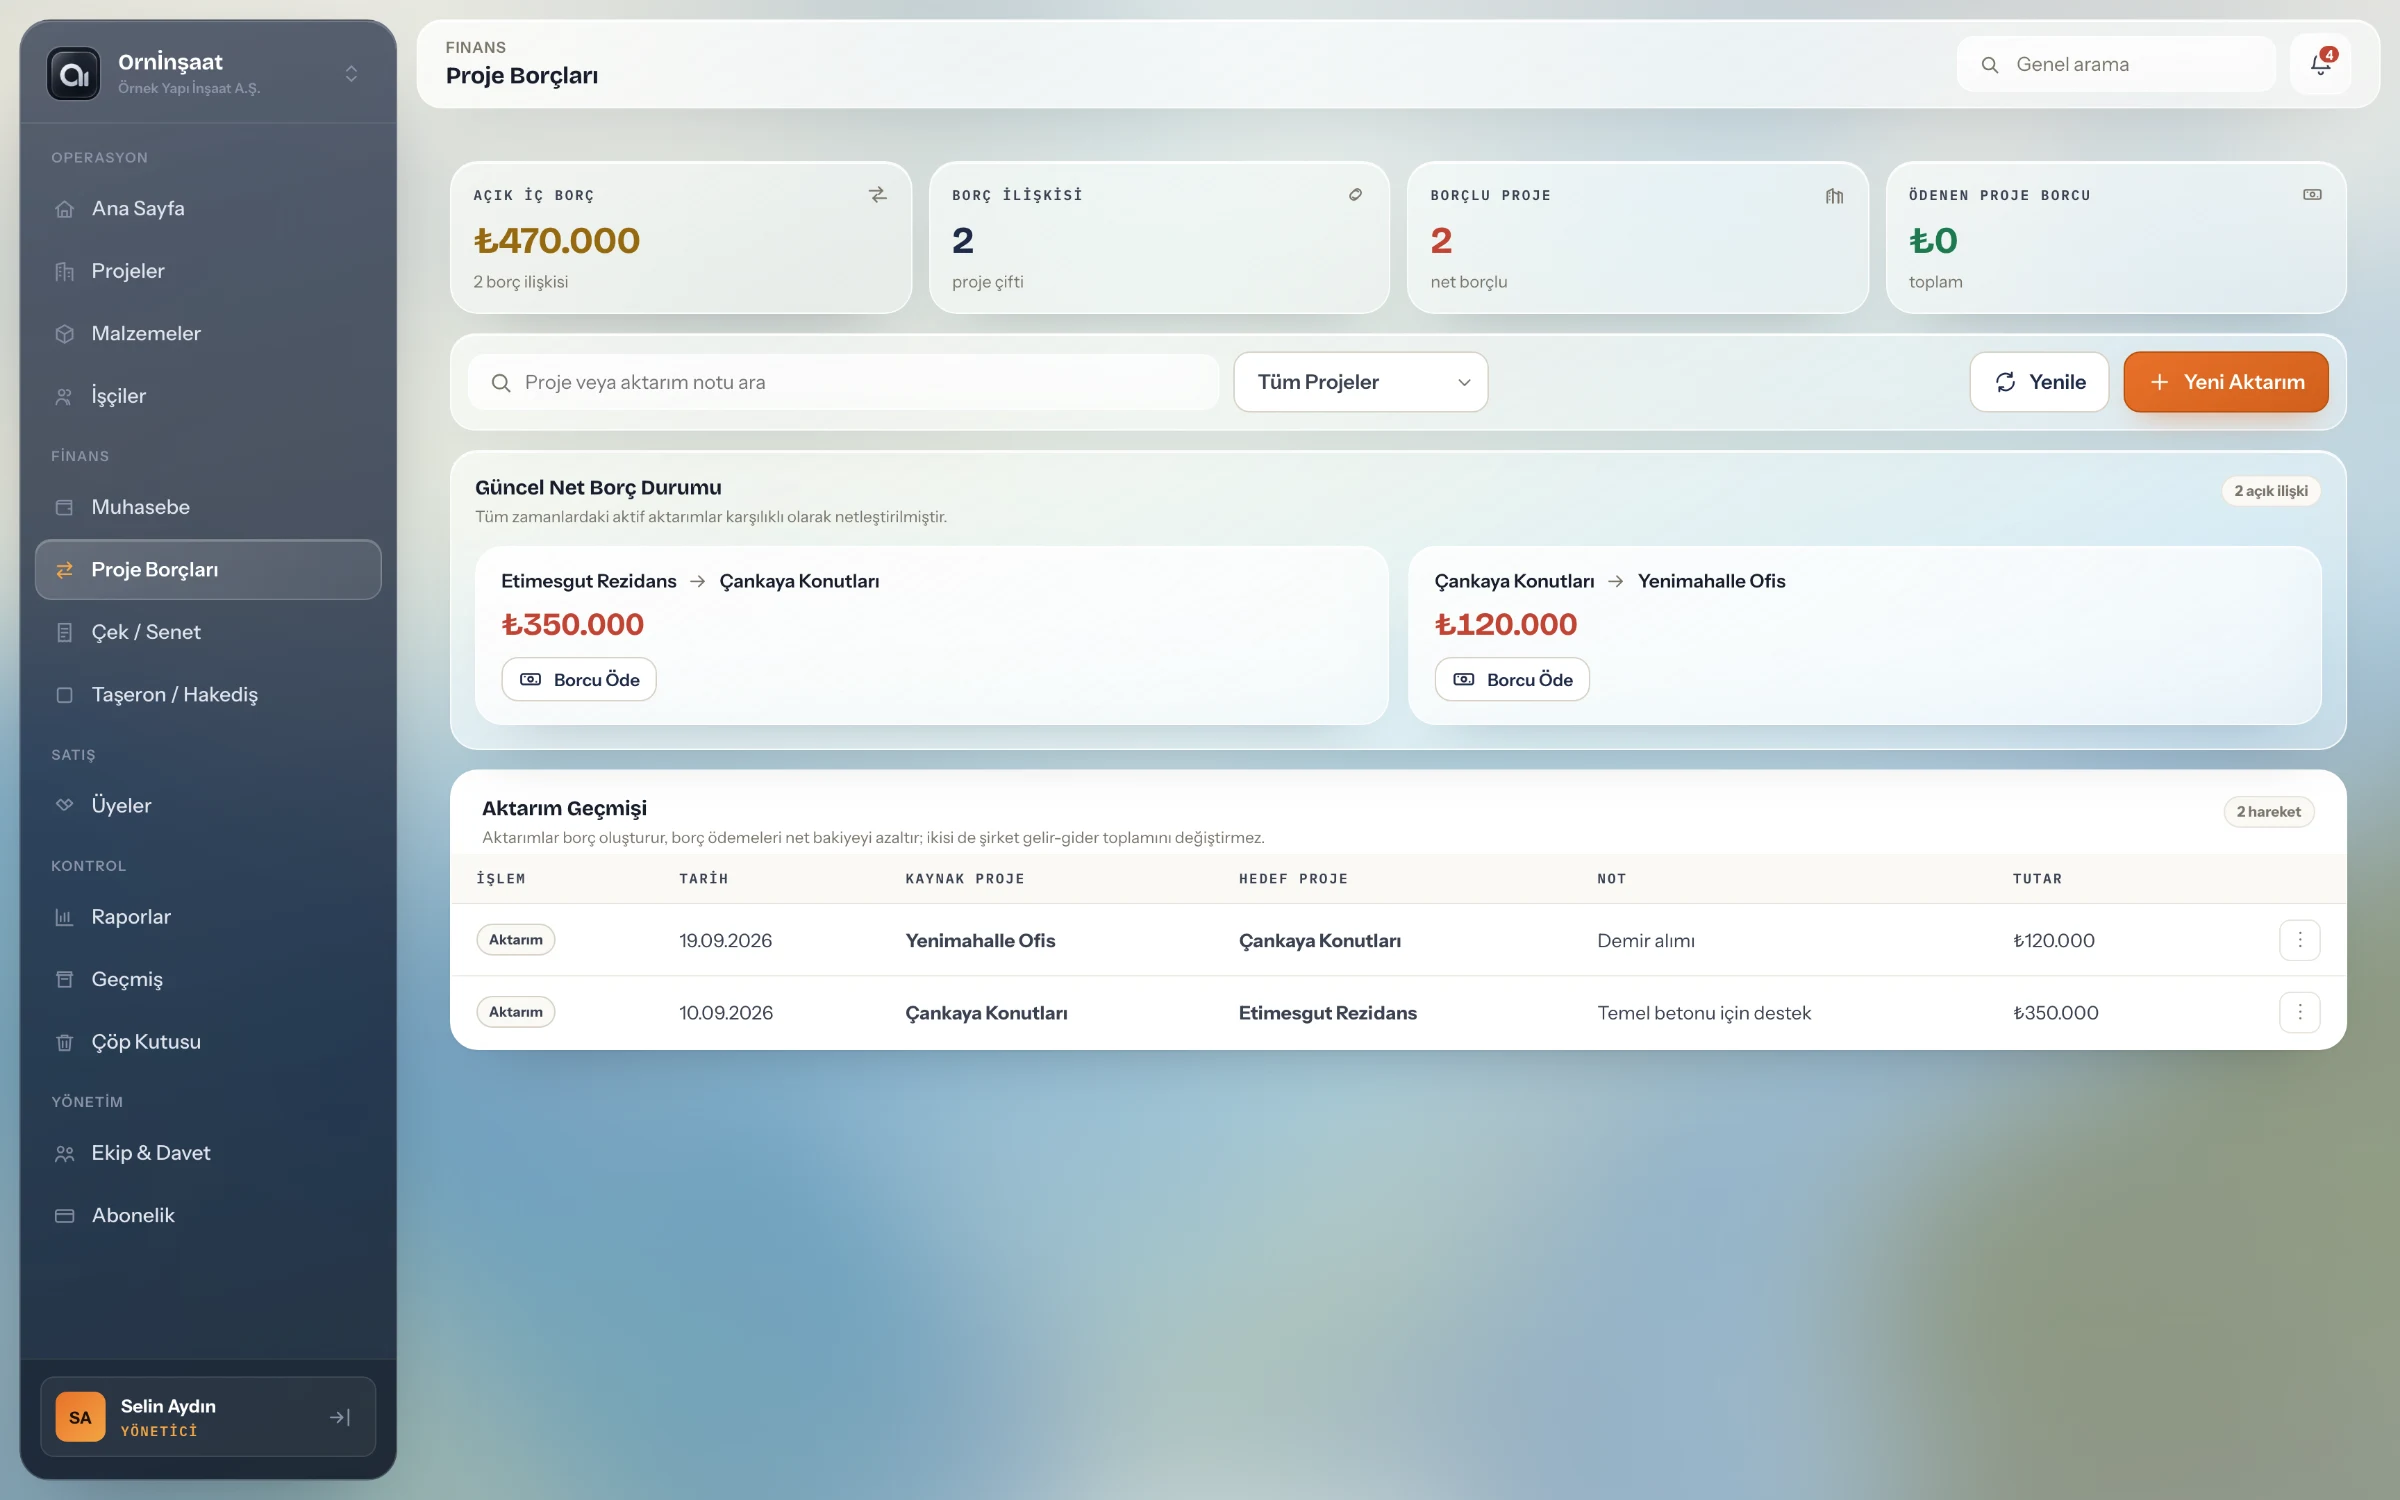The image size is (2400, 1500).
Task: Go to Ana Sayfa
Action: click(x=208, y=208)
